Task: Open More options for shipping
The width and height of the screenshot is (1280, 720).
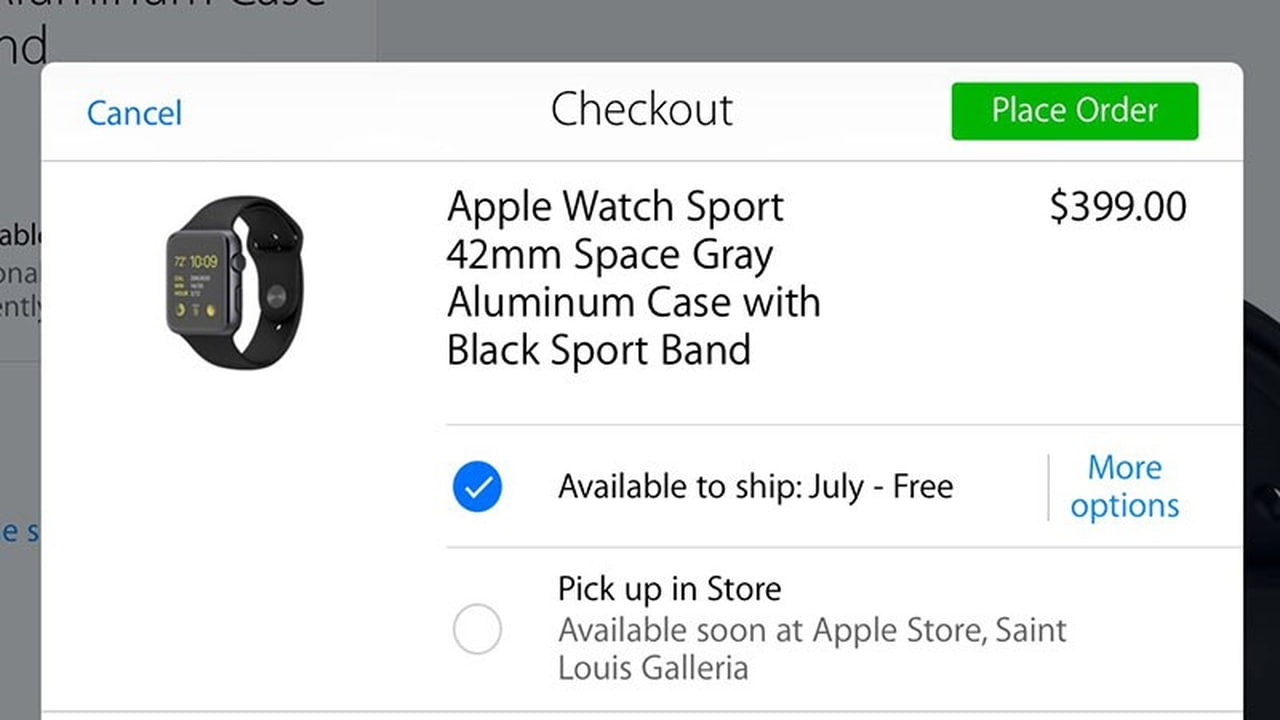Action: click(1124, 487)
